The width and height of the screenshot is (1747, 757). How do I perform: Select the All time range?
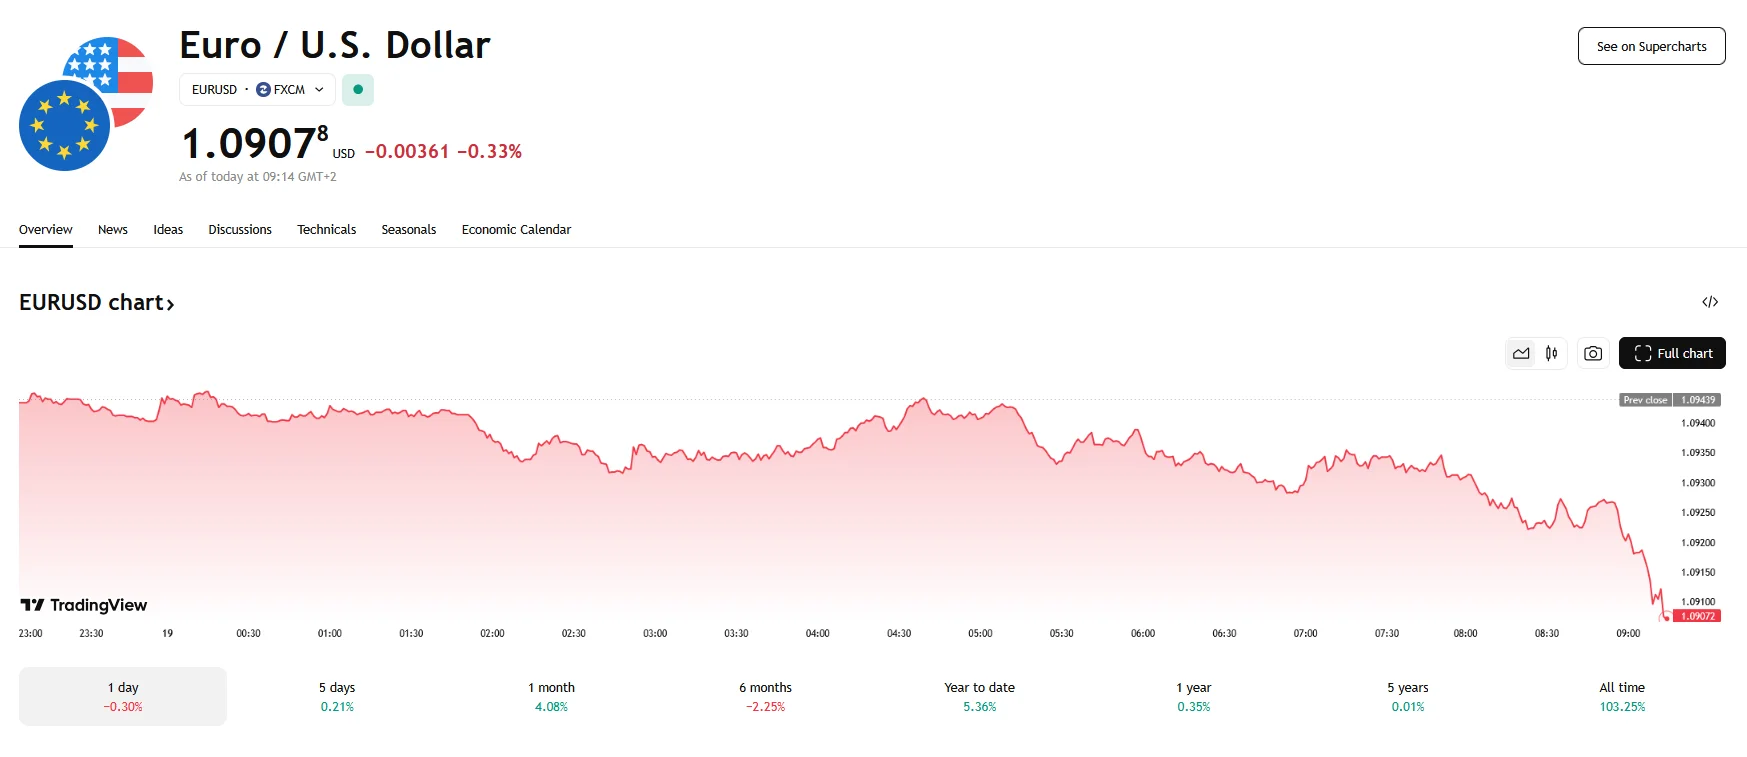pyautogui.click(x=1621, y=696)
